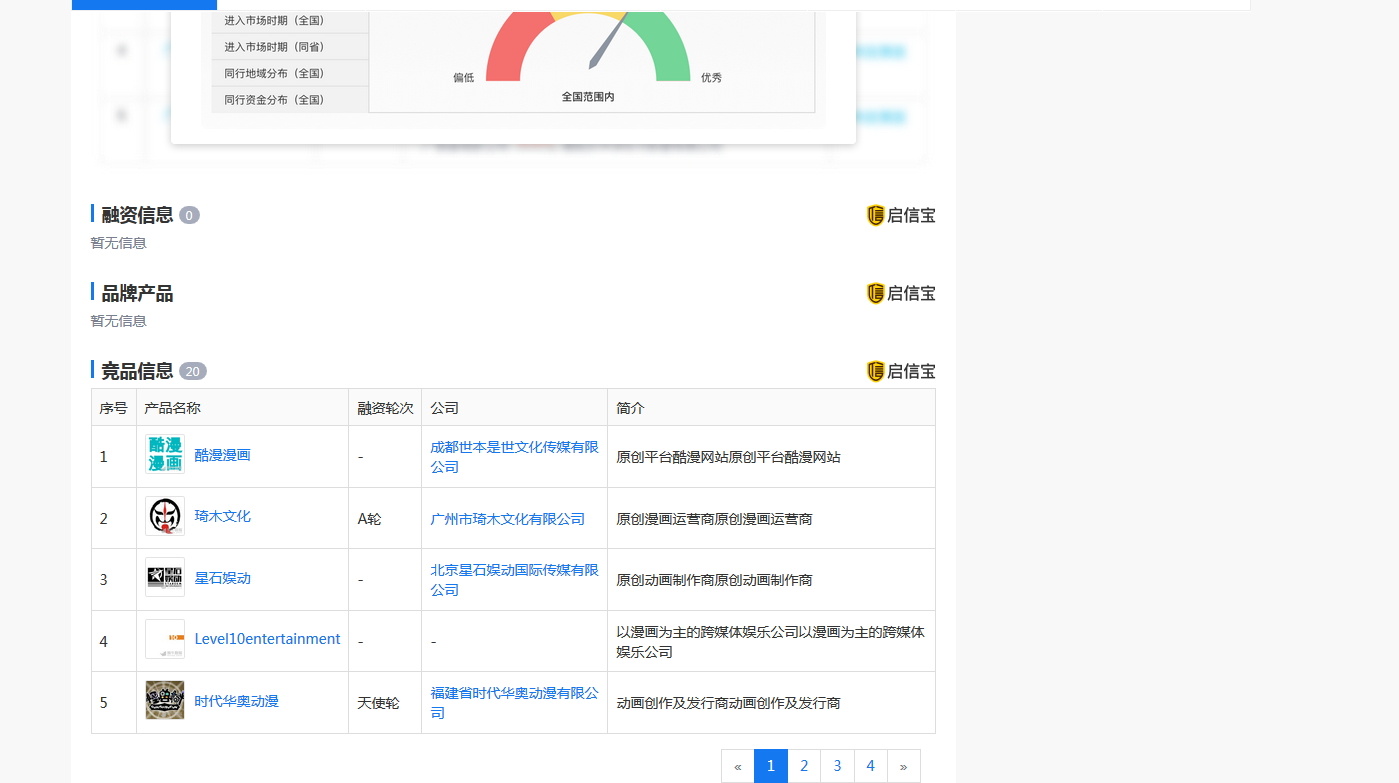Select page 1 in pagination
This screenshot has width=1399, height=783.
tap(770, 766)
